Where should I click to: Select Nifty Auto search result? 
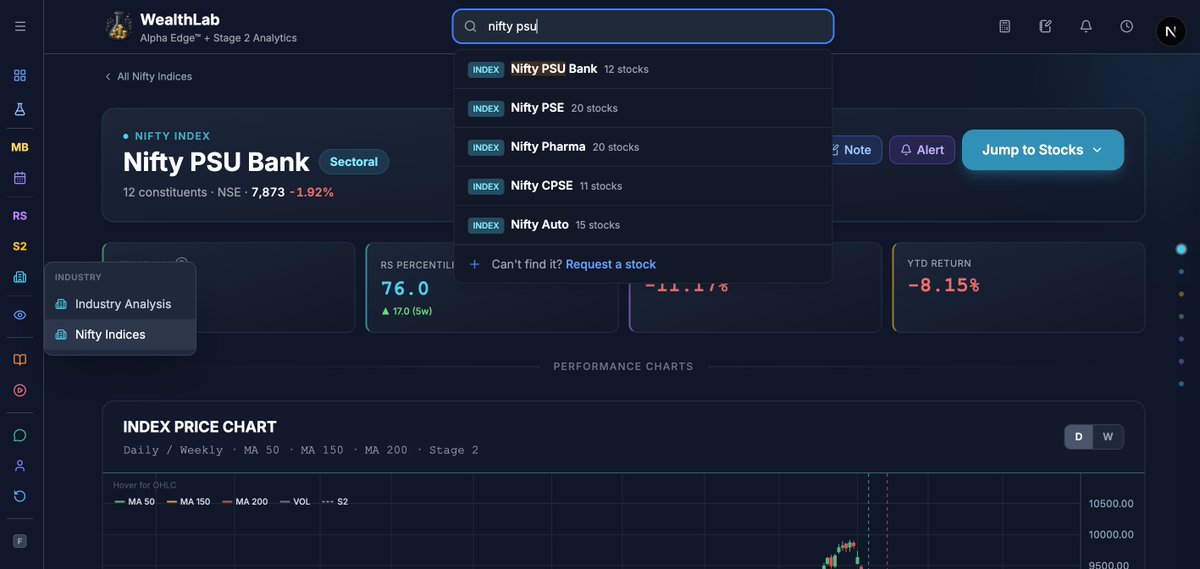coord(643,225)
